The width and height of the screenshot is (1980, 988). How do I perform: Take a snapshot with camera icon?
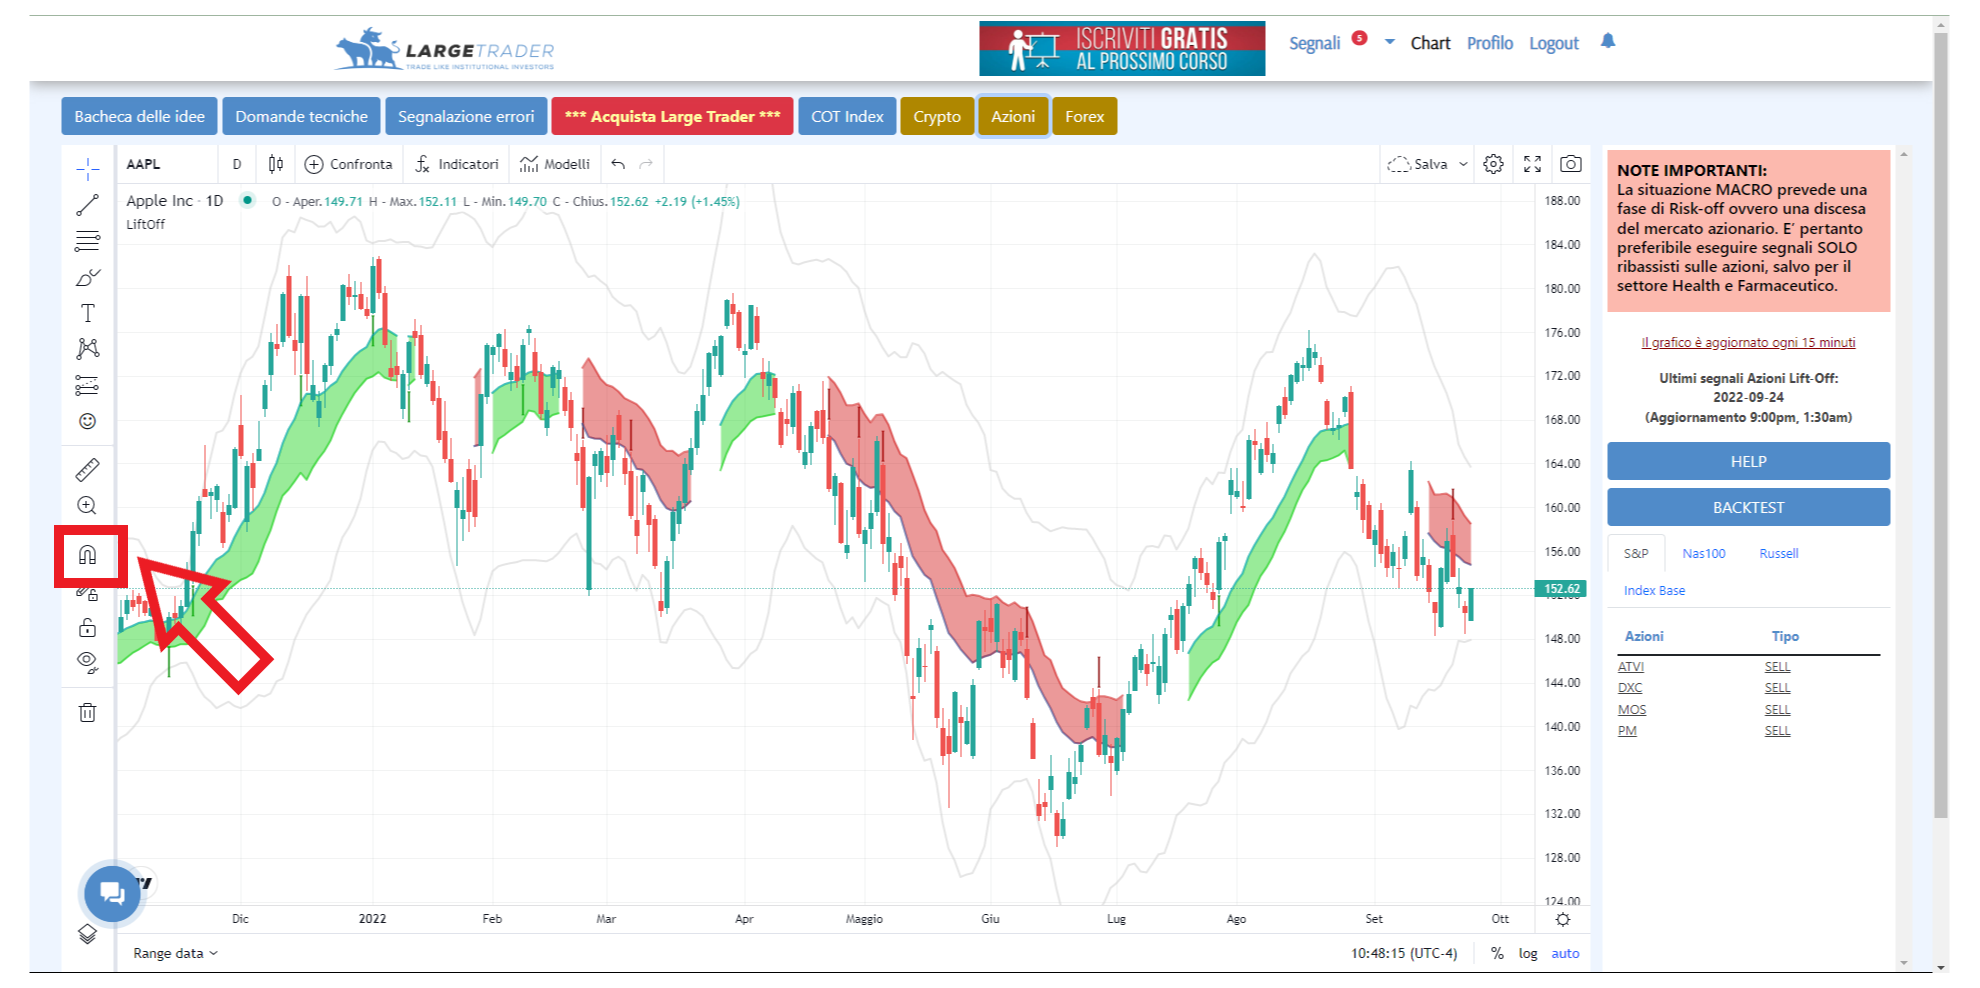(1571, 164)
